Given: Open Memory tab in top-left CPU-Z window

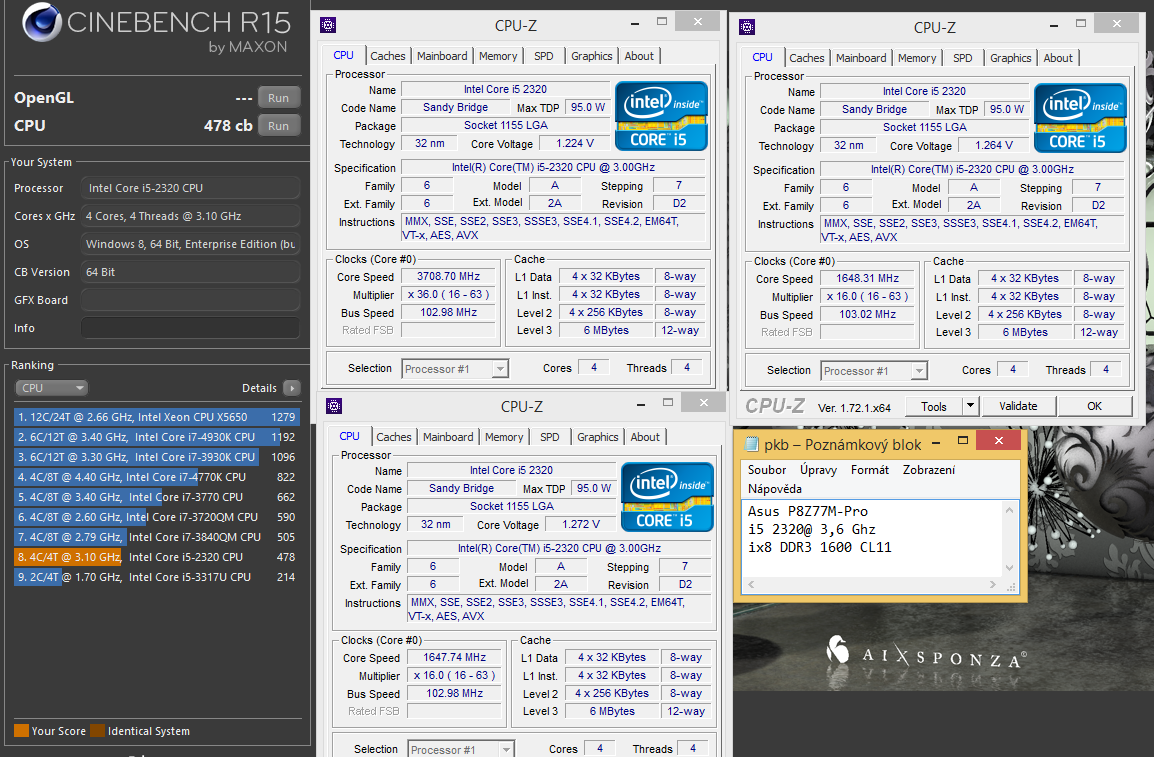Looking at the screenshot, I should coord(498,56).
